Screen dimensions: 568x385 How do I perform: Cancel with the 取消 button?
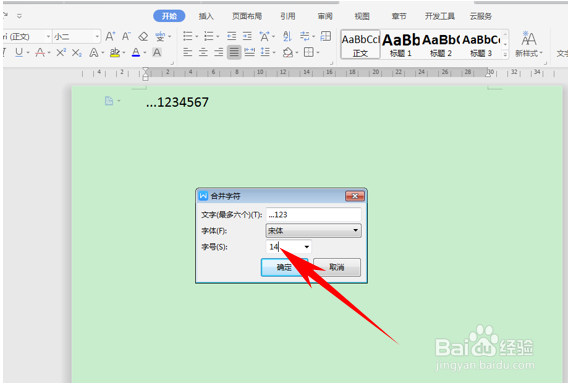(x=337, y=267)
